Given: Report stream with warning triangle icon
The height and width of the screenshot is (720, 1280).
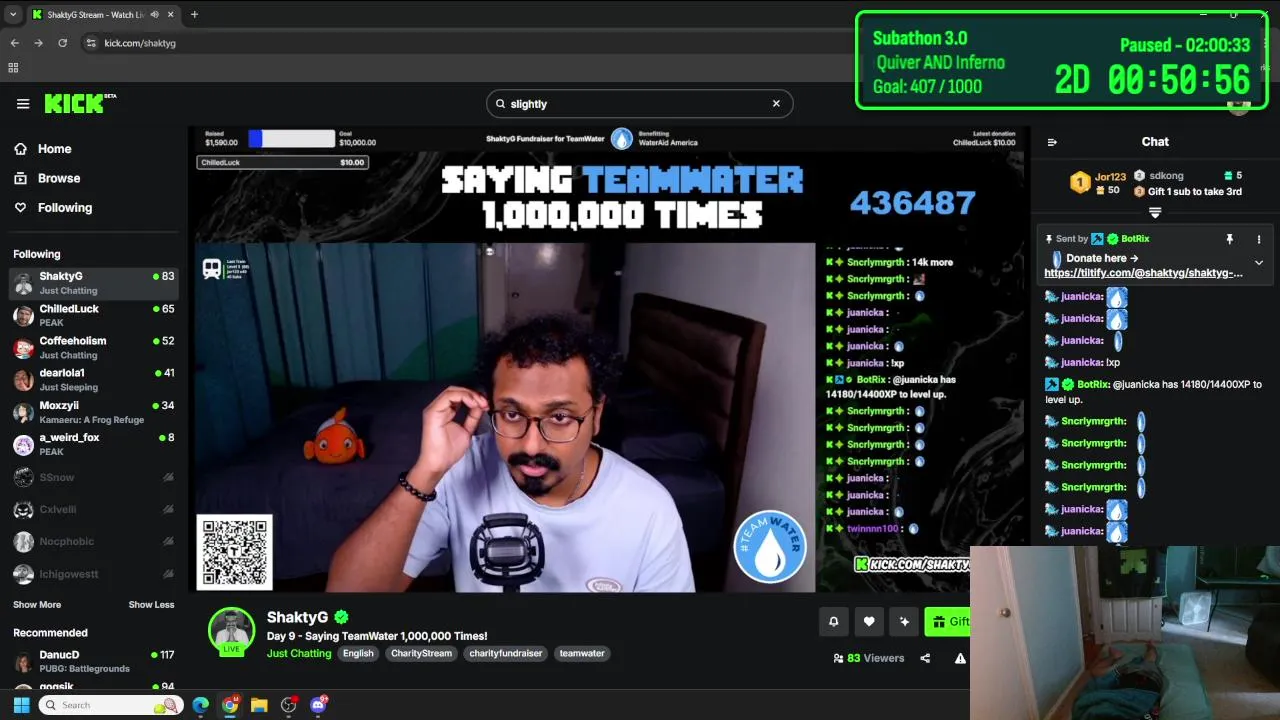Looking at the screenshot, I should (960, 658).
